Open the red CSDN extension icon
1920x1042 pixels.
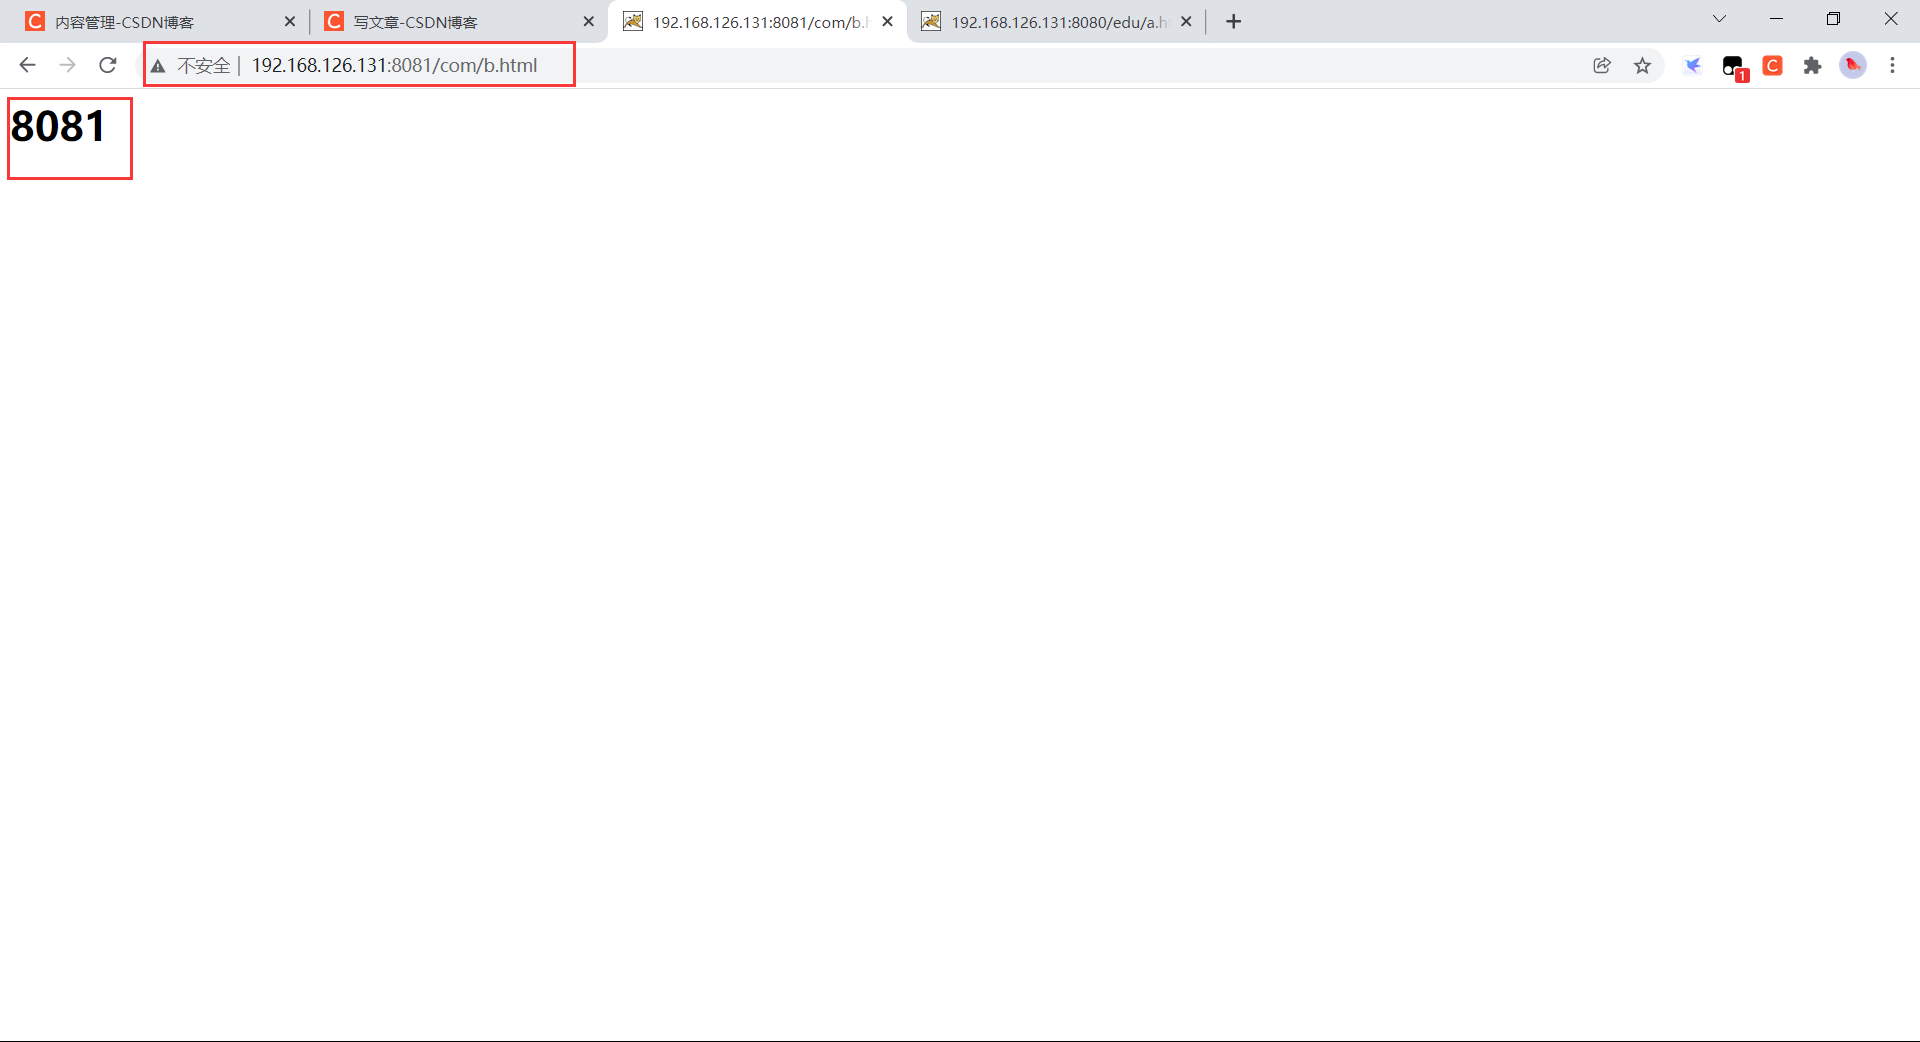click(x=1773, y=65)
